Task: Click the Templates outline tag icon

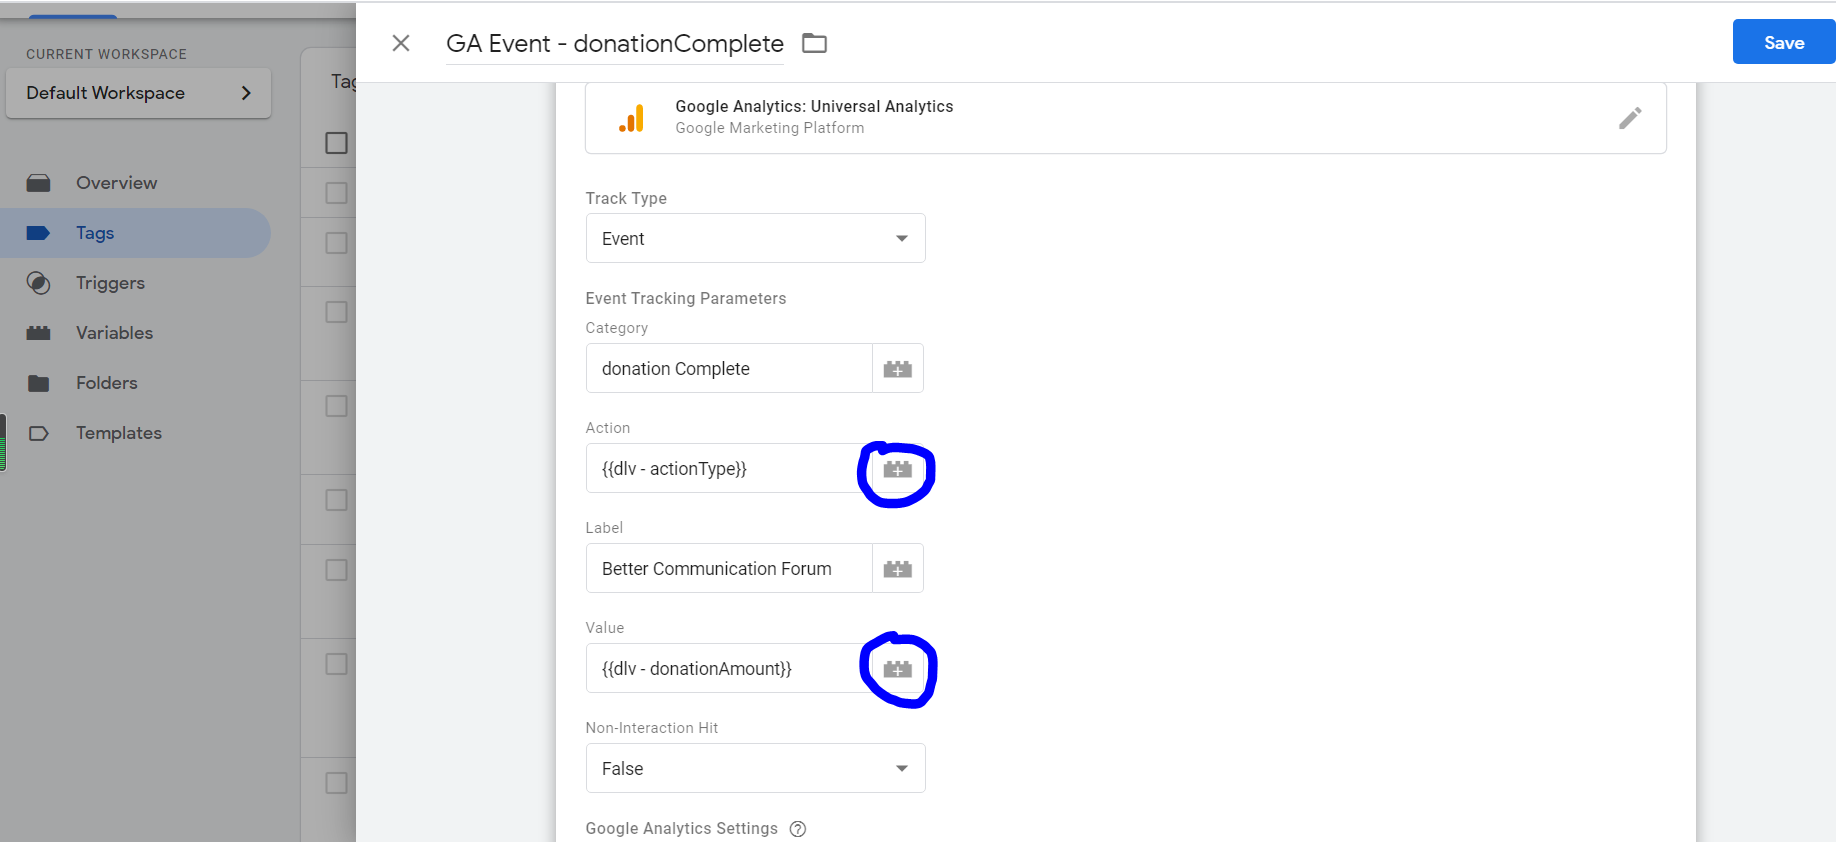Action: click(x=38, y=433)
